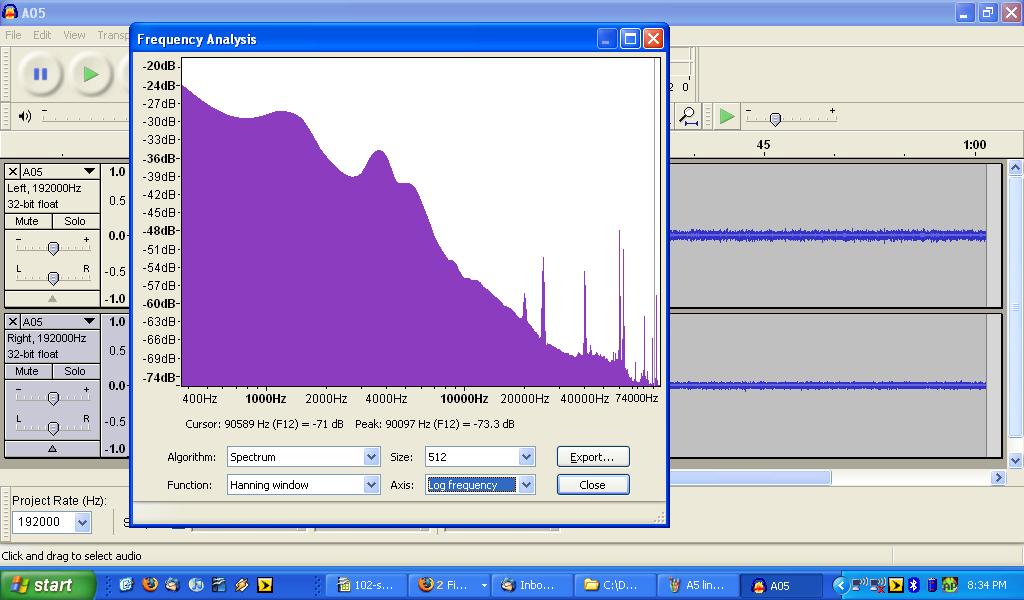Open Firefox from the quick launch bar
This screenshot has width=1024, height=600.
click(x=150, y=585)
